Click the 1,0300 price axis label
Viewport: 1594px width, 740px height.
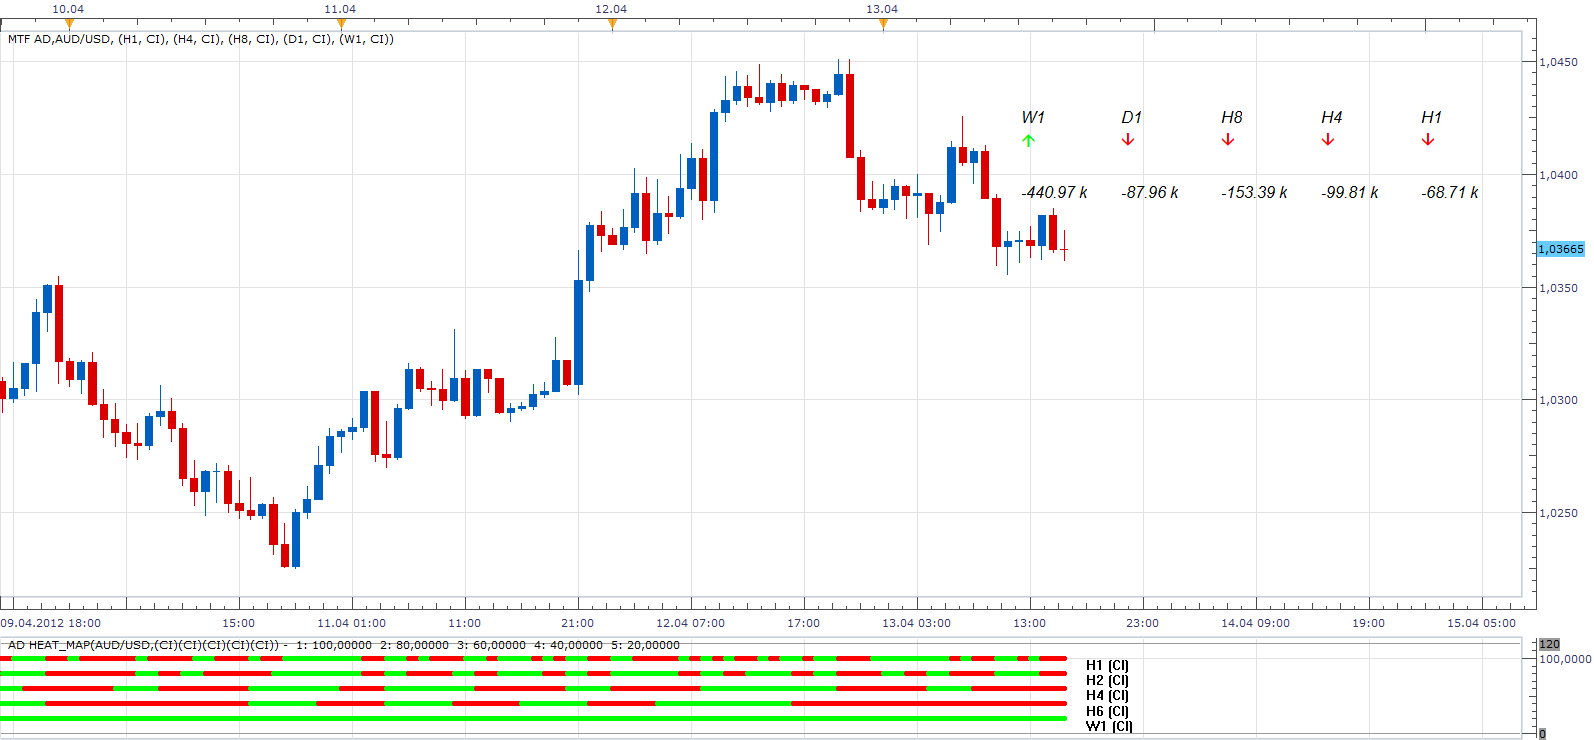click(1558, 400)
